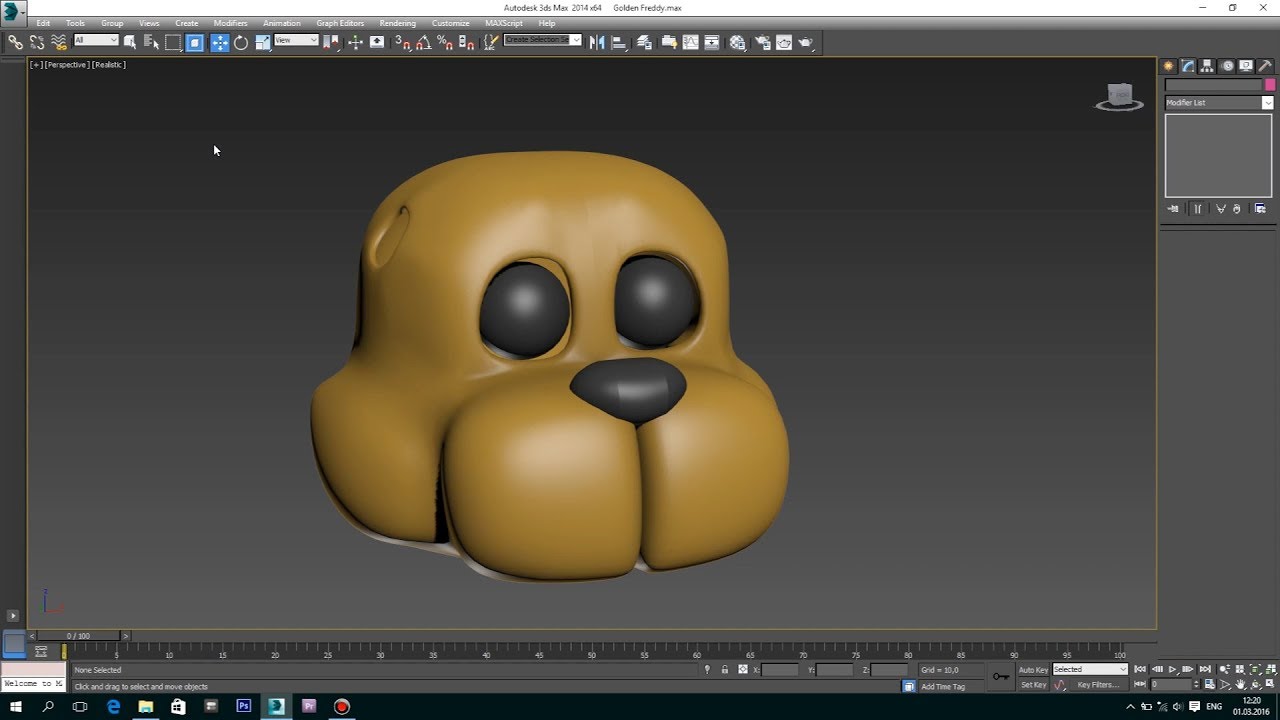
Task: Select the Bind to Space Warp tool
Action: [x=59, y=42]
